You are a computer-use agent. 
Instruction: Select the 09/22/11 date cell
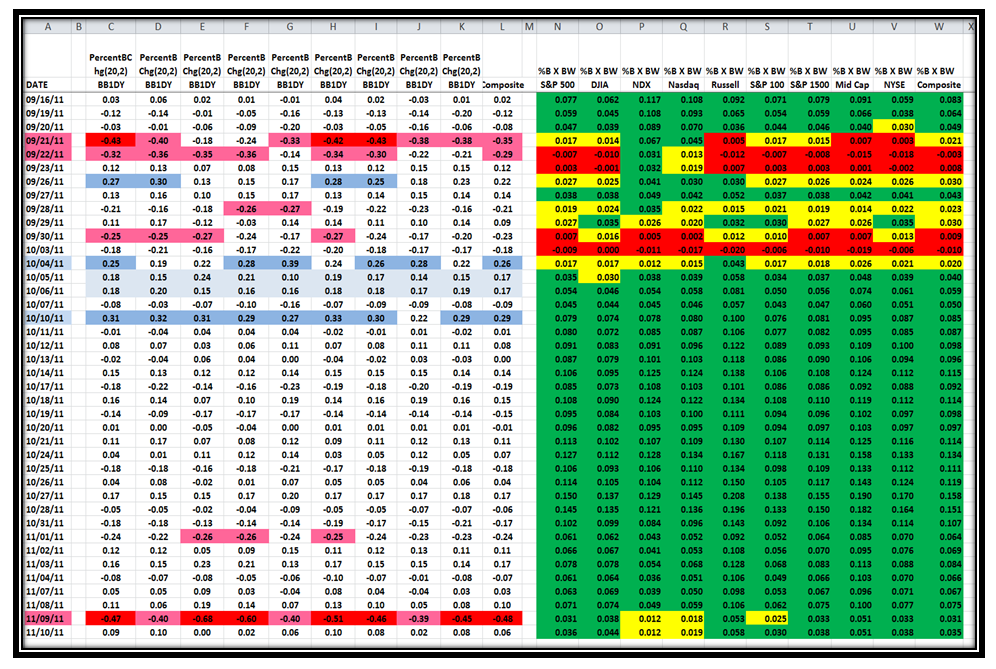click(48, 154)
